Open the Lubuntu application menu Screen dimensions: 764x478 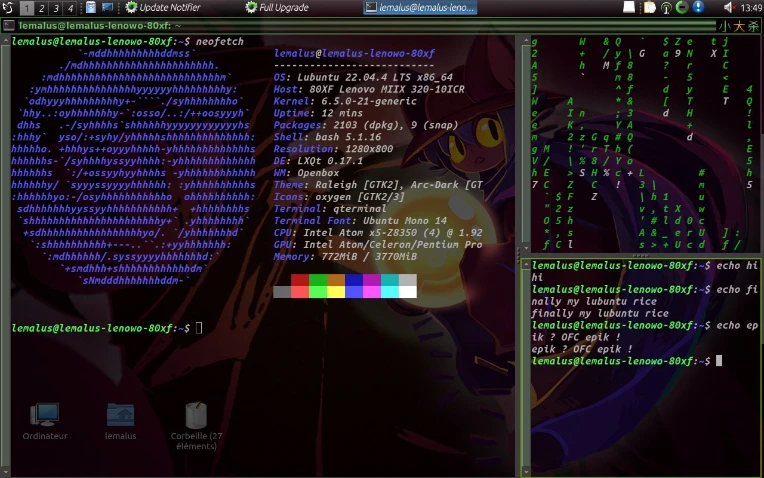[x=7, y=7]
